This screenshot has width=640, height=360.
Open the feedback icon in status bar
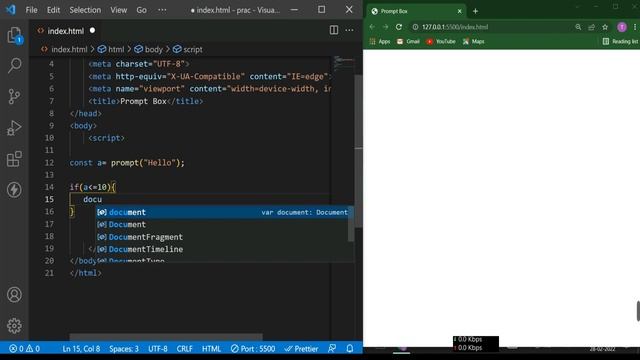[332, 349]
